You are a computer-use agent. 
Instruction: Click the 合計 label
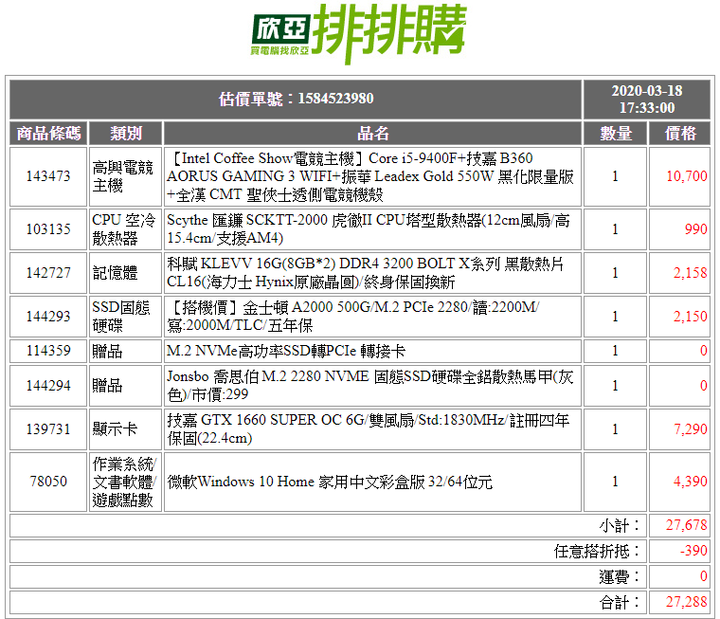pyautogui.click(x=619, y=602)
